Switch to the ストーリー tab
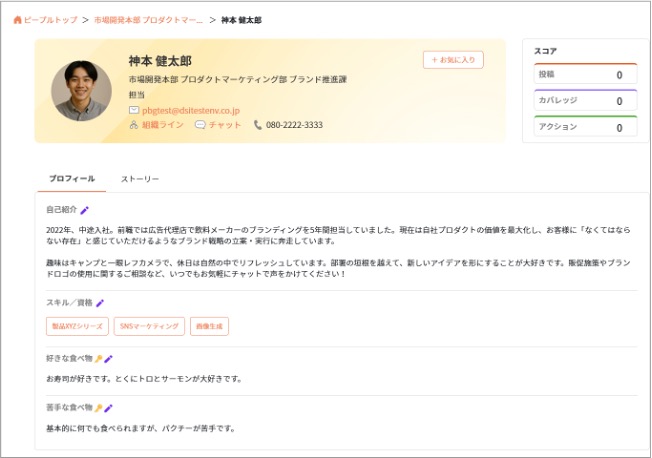The width and height of the screenshot is (652, 458). point(140,179)
